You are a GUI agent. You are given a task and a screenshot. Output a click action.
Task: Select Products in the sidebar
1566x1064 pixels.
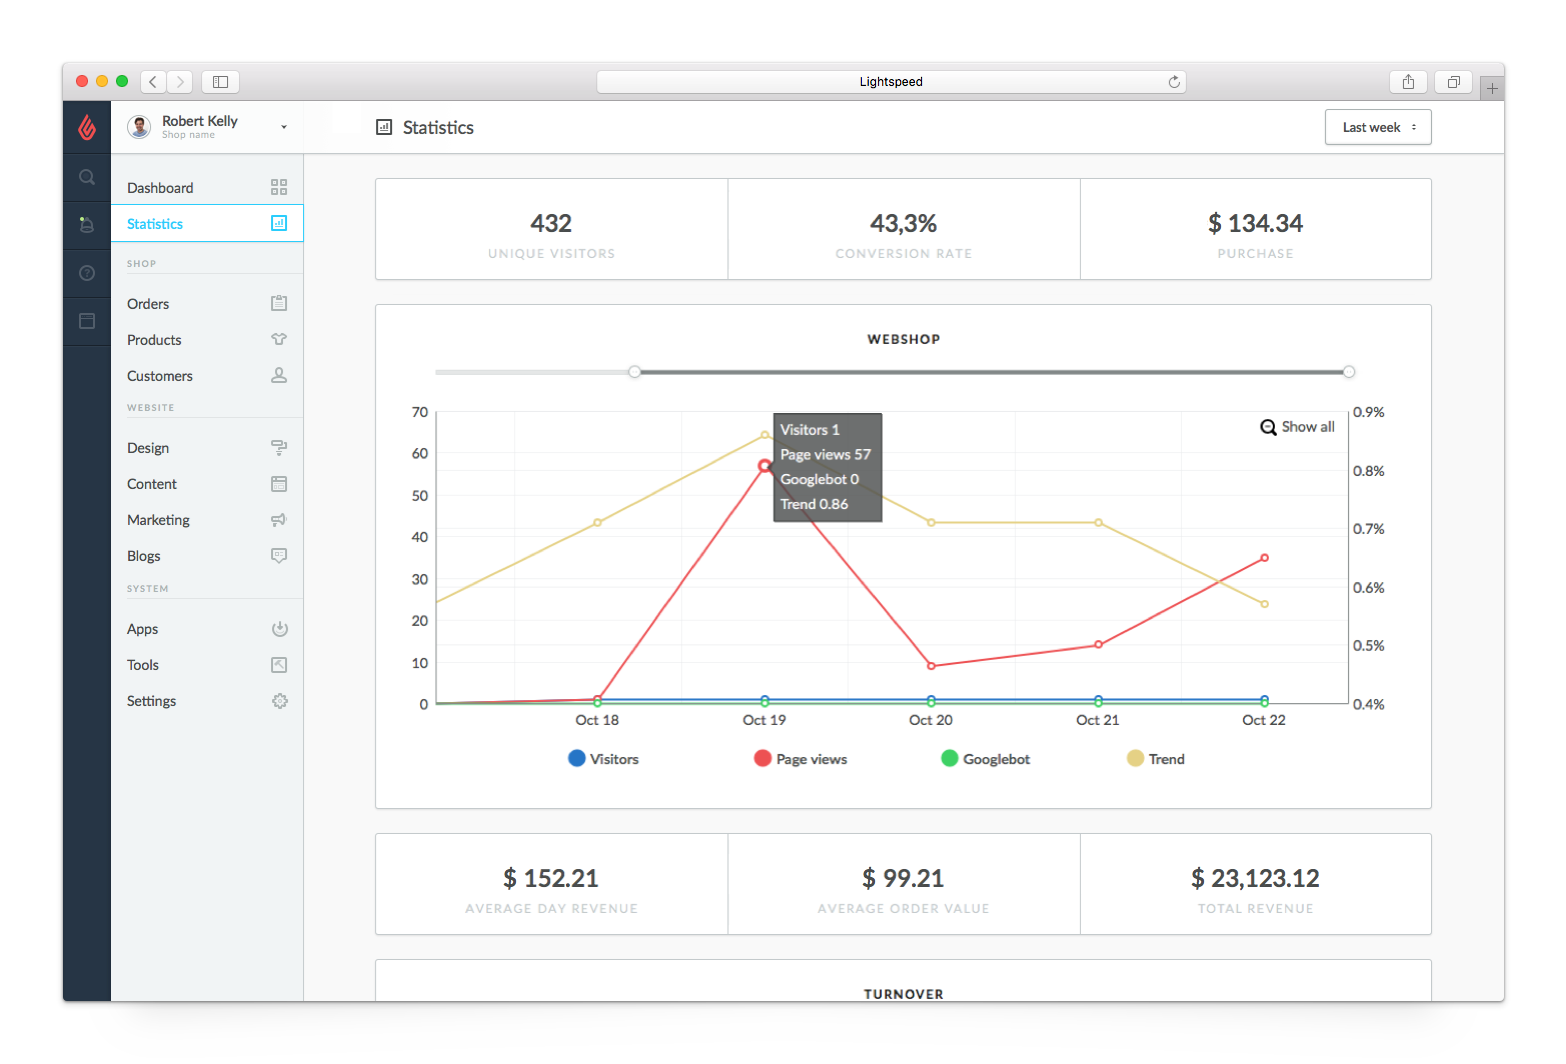[154, 340]
